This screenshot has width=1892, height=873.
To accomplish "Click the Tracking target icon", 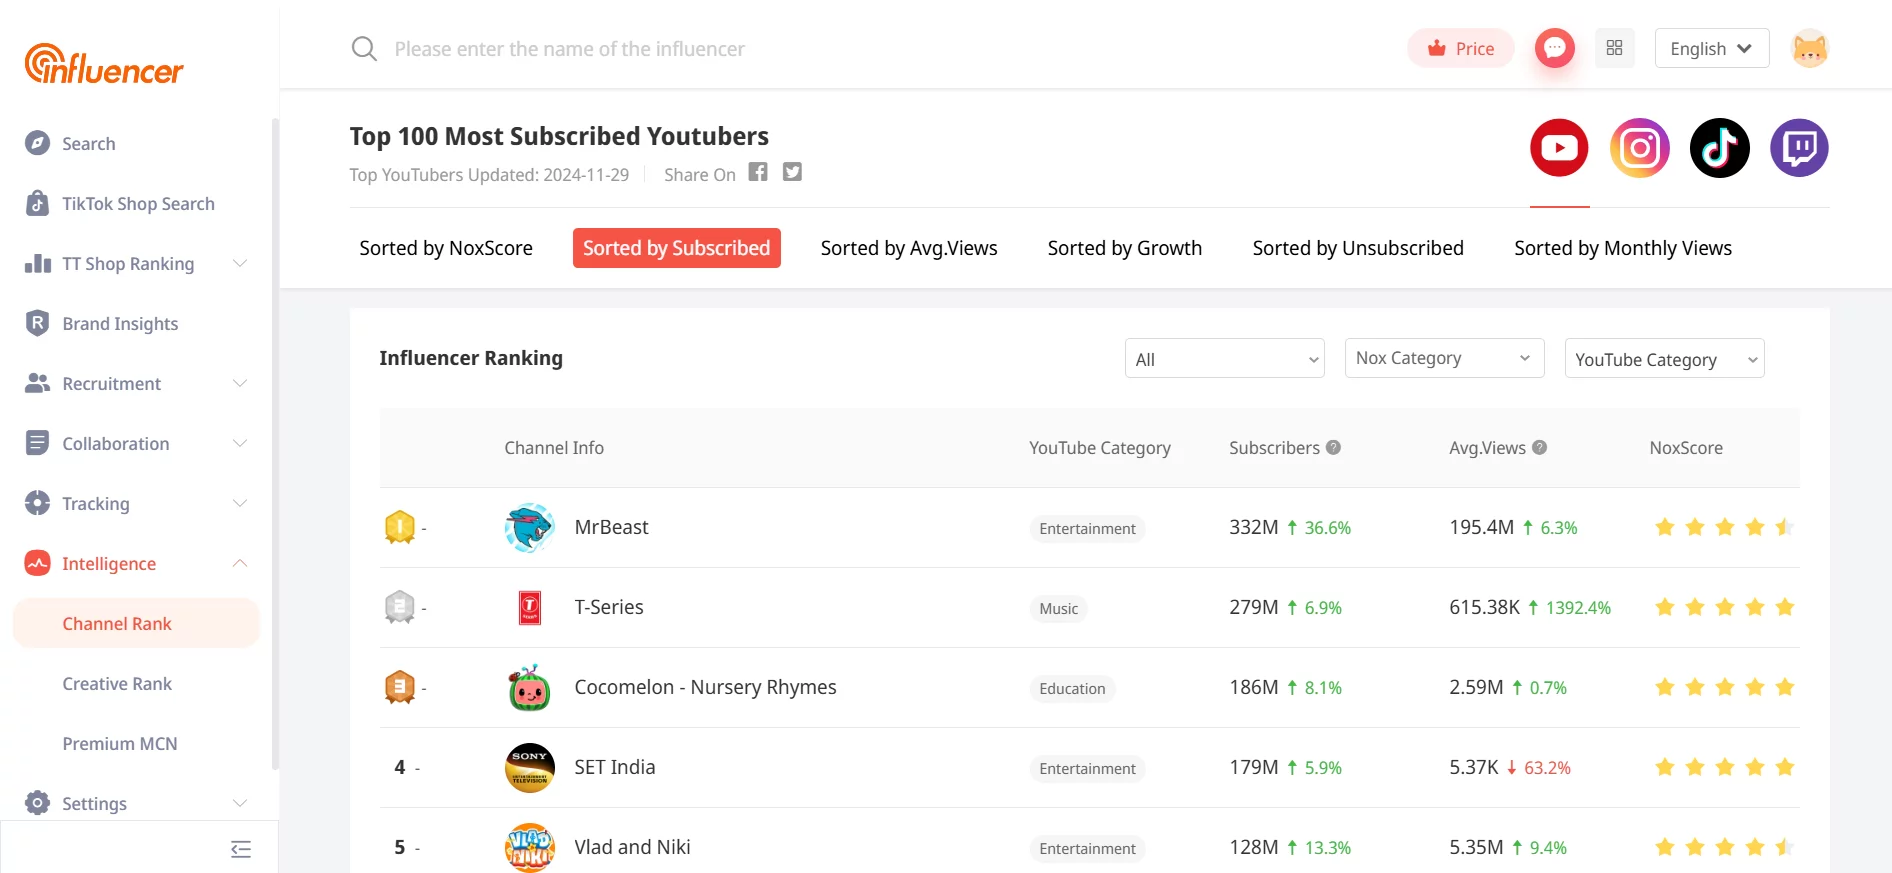I will 37,503.
